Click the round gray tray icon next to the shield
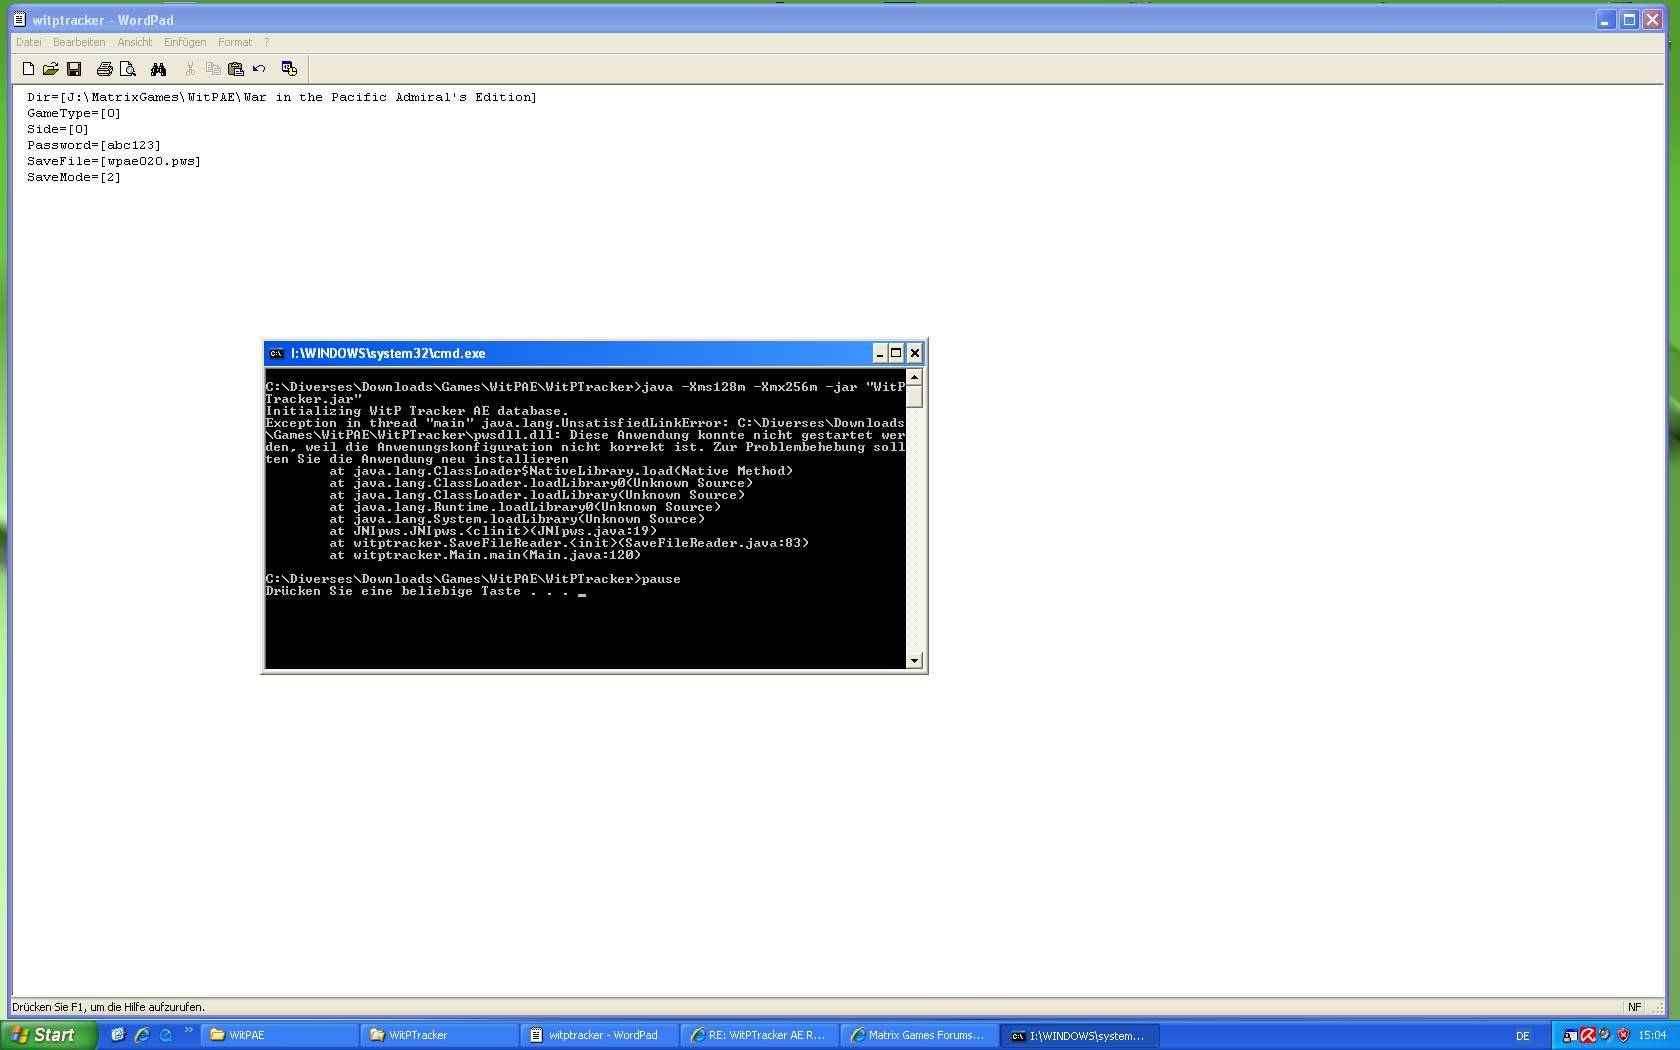The image size is (1680, 1050). (x=1605, y=1036)
